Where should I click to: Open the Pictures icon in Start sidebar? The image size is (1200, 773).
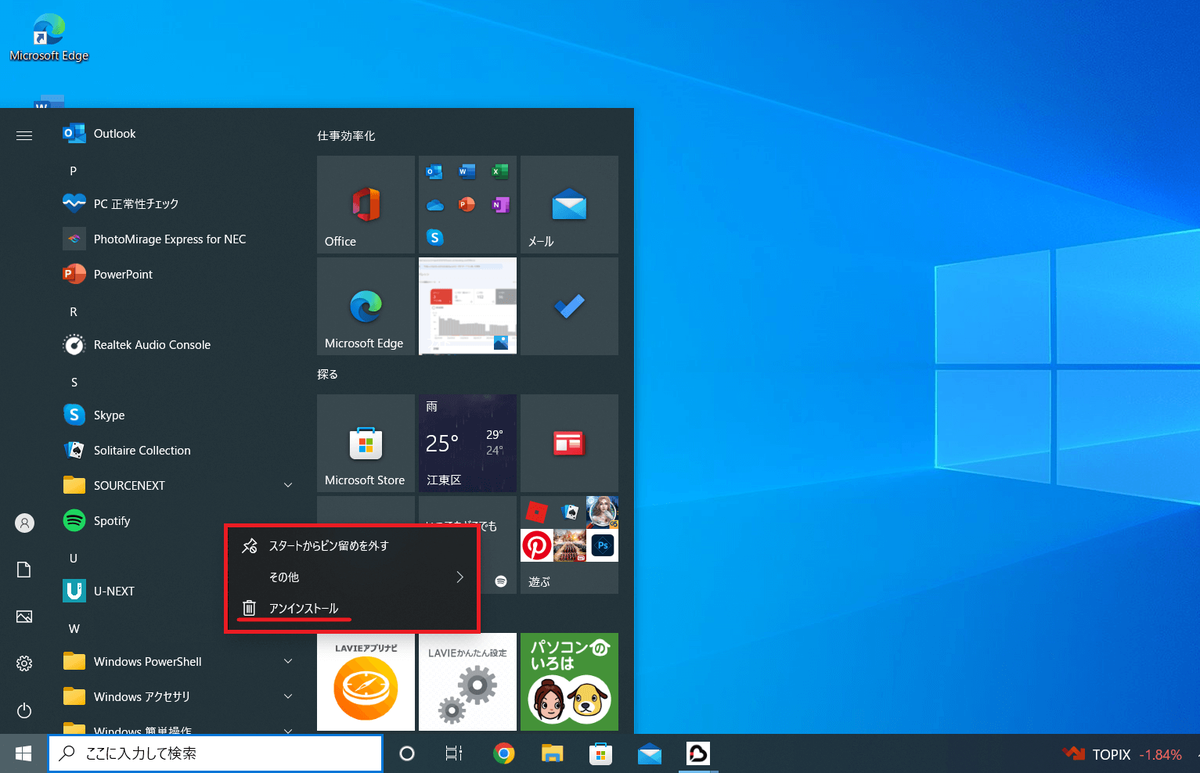25,617
